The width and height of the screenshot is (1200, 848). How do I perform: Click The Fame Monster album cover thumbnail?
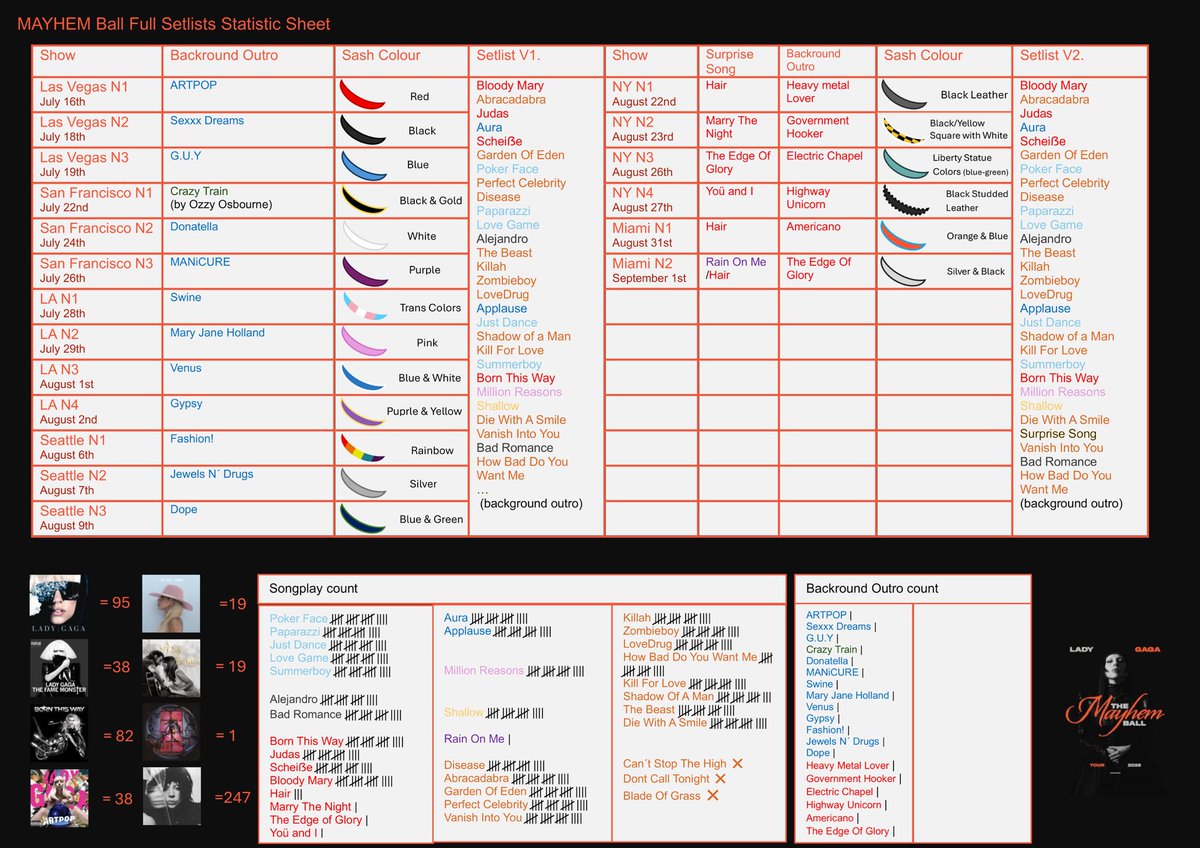coord(58,667)
